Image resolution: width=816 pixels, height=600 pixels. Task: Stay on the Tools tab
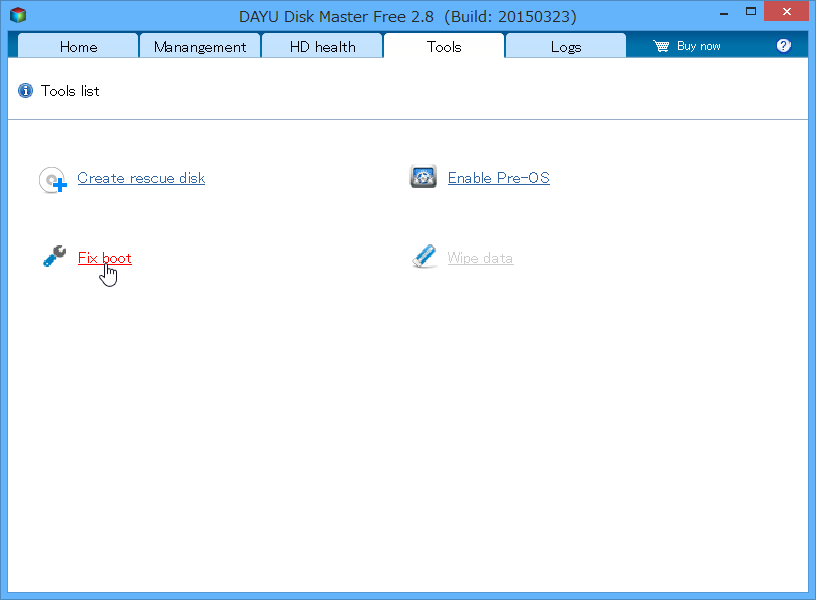[x=444, y=46]
